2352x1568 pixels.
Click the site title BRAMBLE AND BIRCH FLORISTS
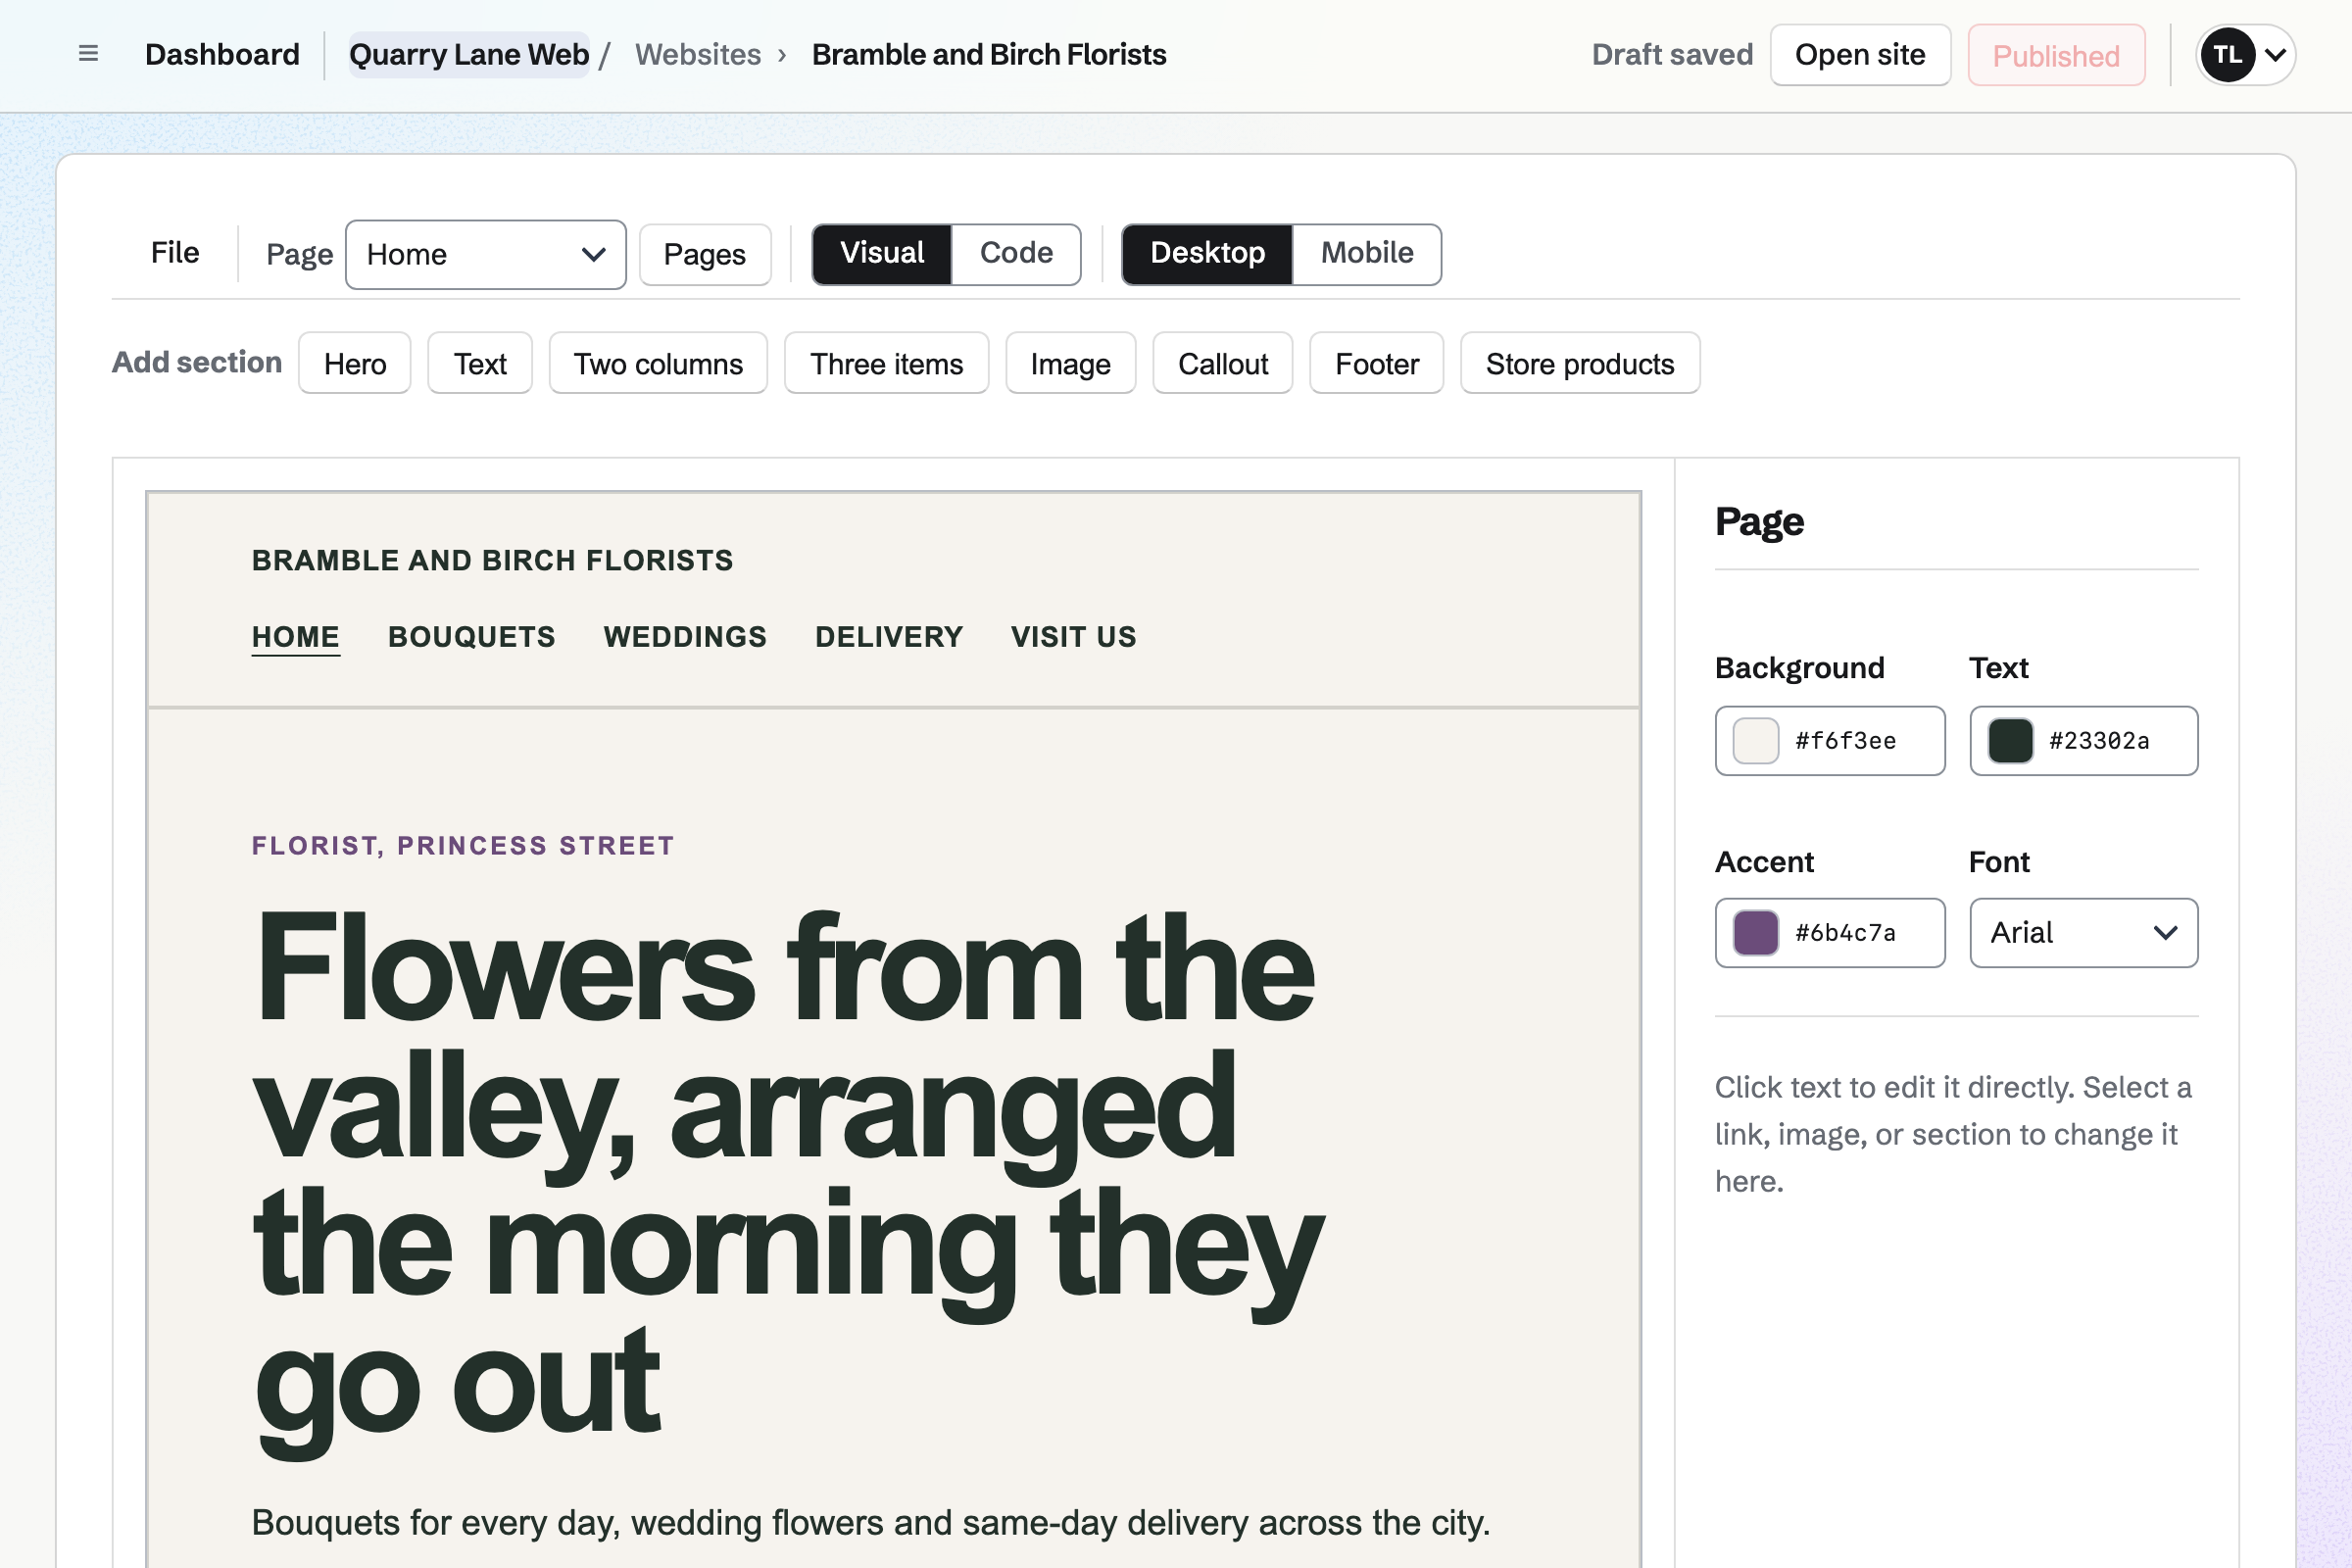pyautogui.click(x=493, y=560)
